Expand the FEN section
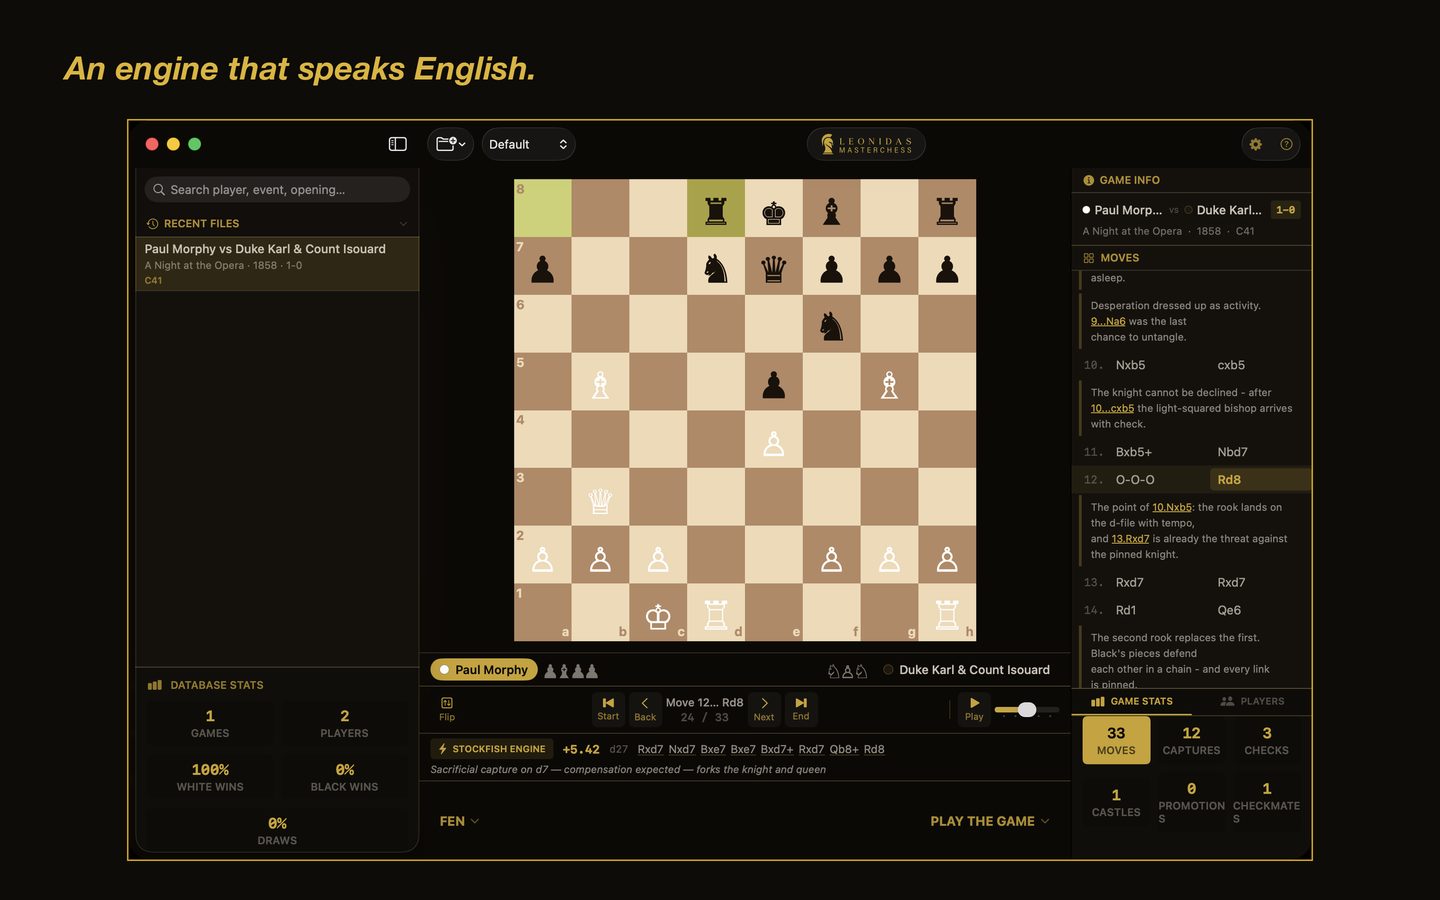This screenshot has width=1440, height=900. pyautogui.click(x=459, y=821)
